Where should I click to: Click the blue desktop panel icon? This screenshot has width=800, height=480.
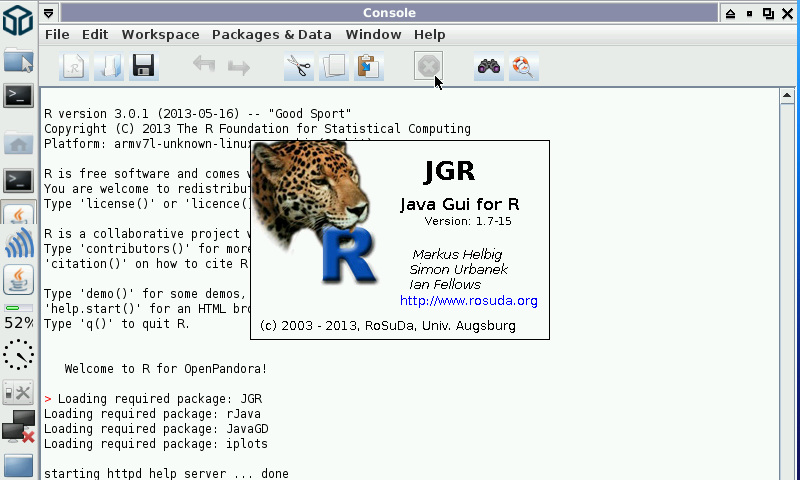click(x=18, y=466)
